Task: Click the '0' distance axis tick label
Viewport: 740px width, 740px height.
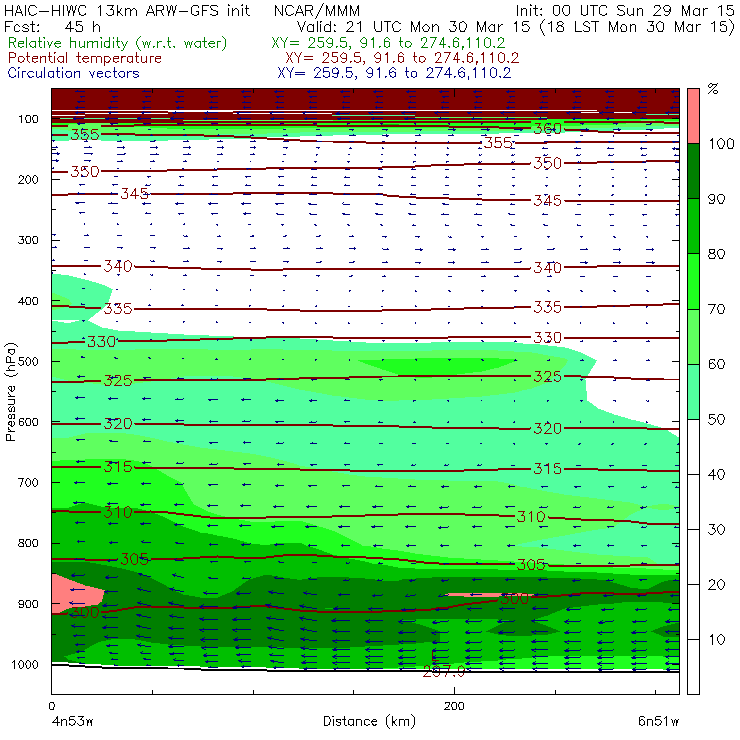Action: tap(51, 706)
